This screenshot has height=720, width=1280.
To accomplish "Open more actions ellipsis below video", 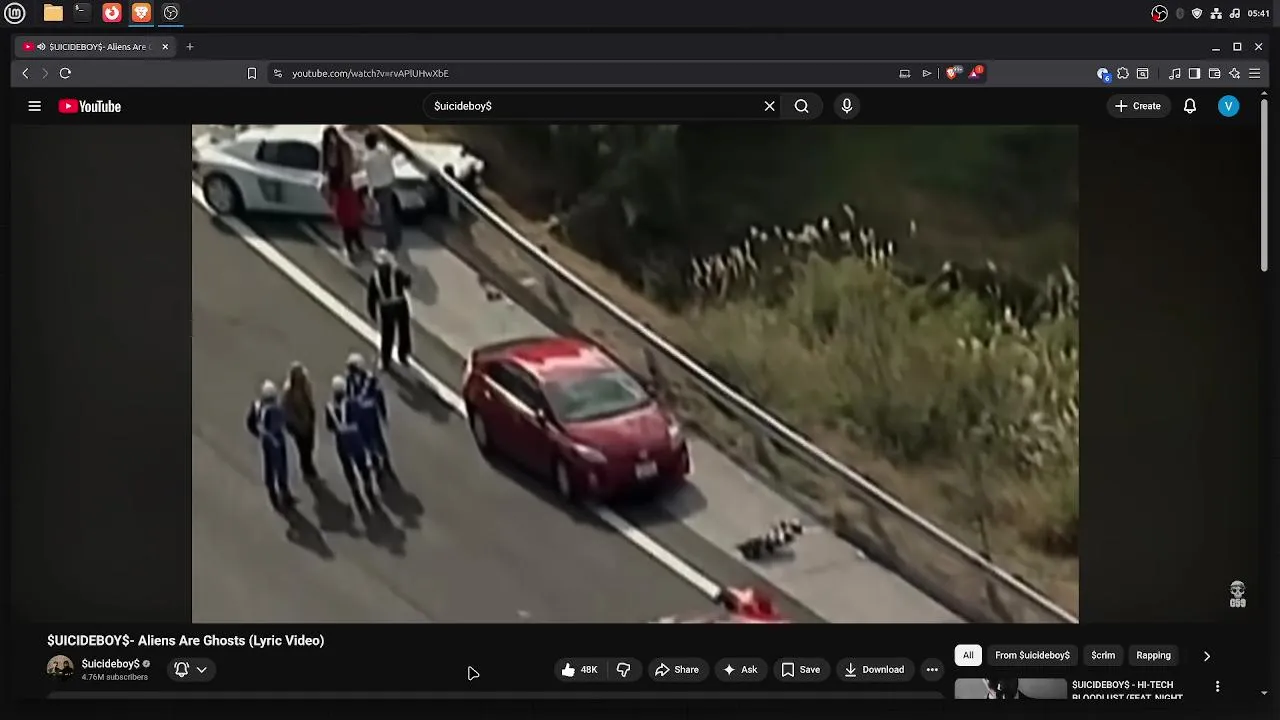I will click(932, 670).
